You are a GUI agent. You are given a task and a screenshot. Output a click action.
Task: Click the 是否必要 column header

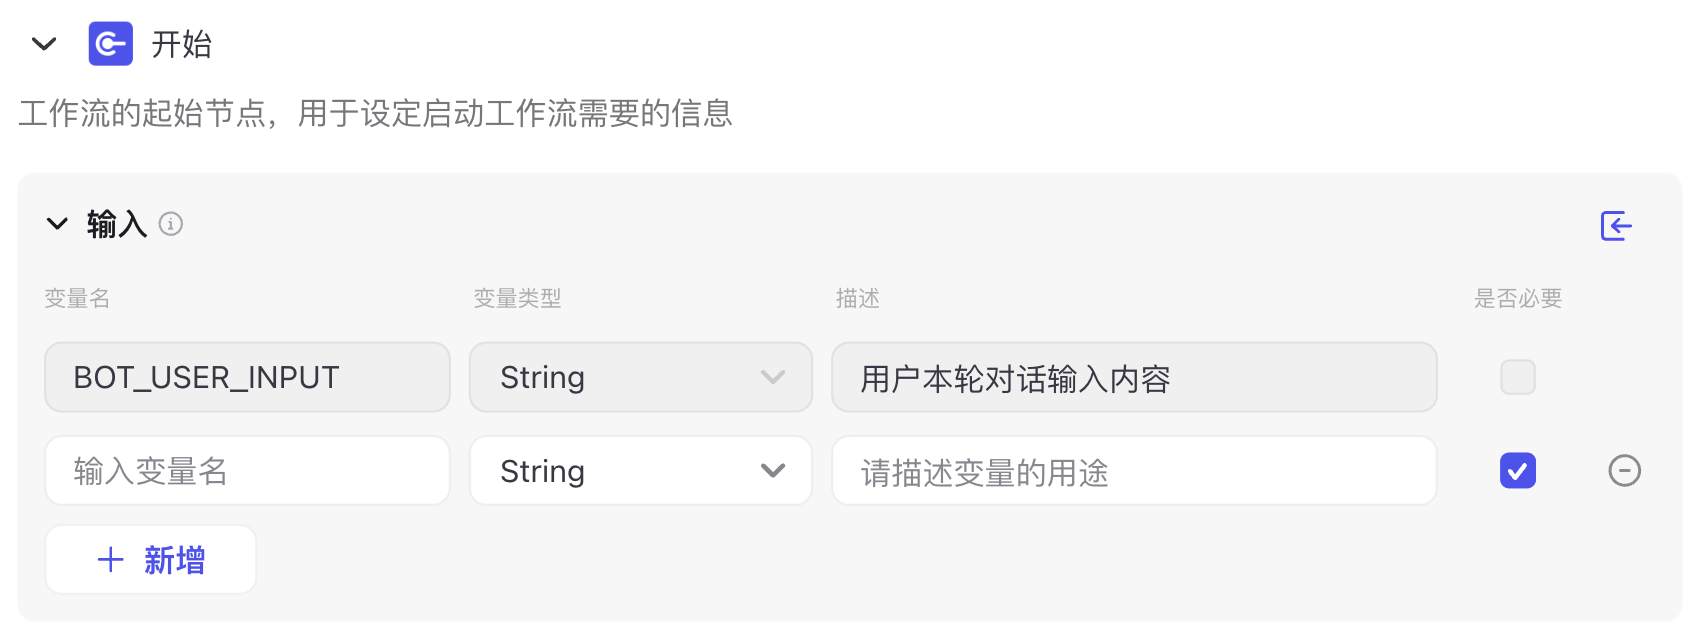(x=1517, y=298)
